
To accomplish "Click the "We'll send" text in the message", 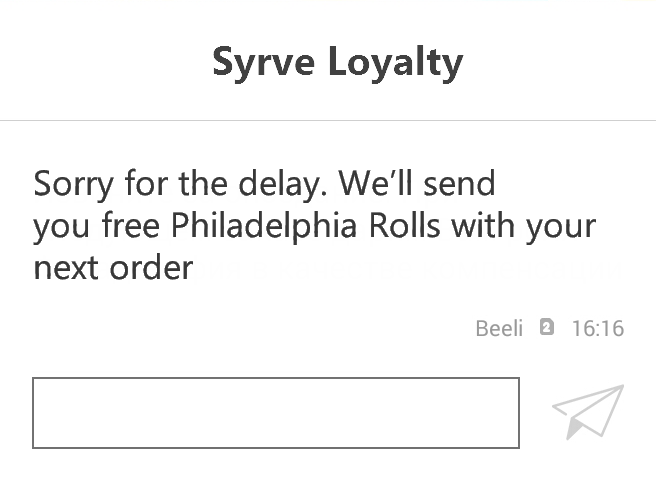I will (417, 185).
